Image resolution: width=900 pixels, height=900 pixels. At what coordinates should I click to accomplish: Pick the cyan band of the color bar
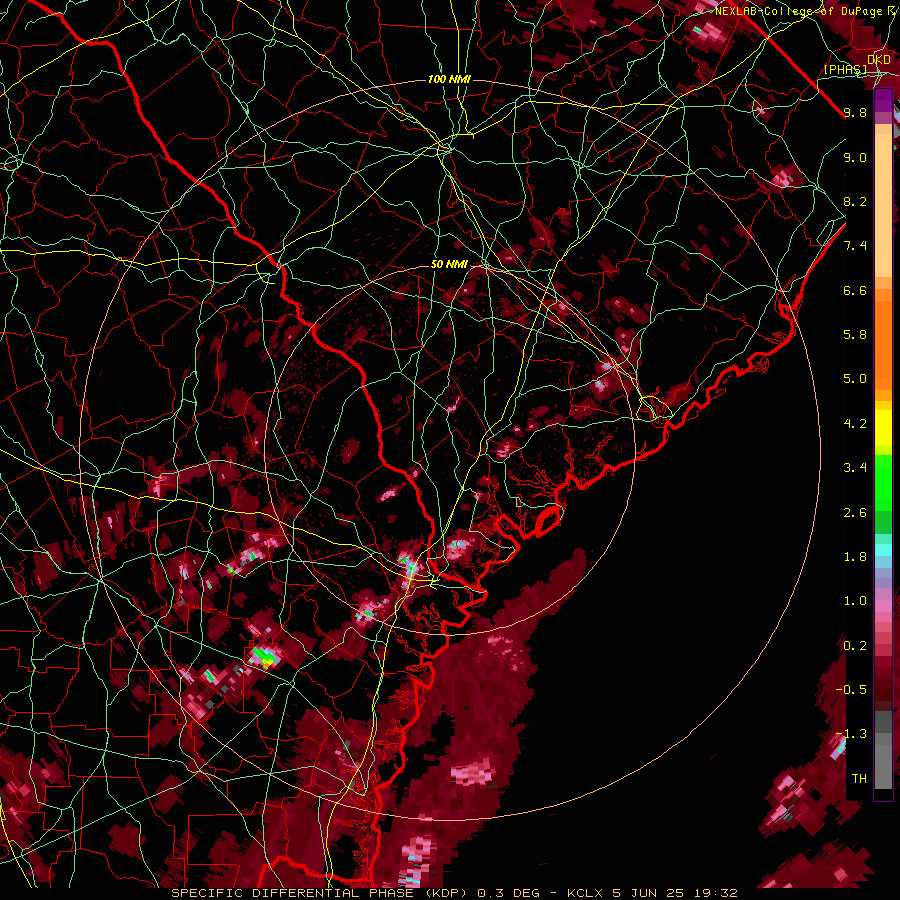883,550
